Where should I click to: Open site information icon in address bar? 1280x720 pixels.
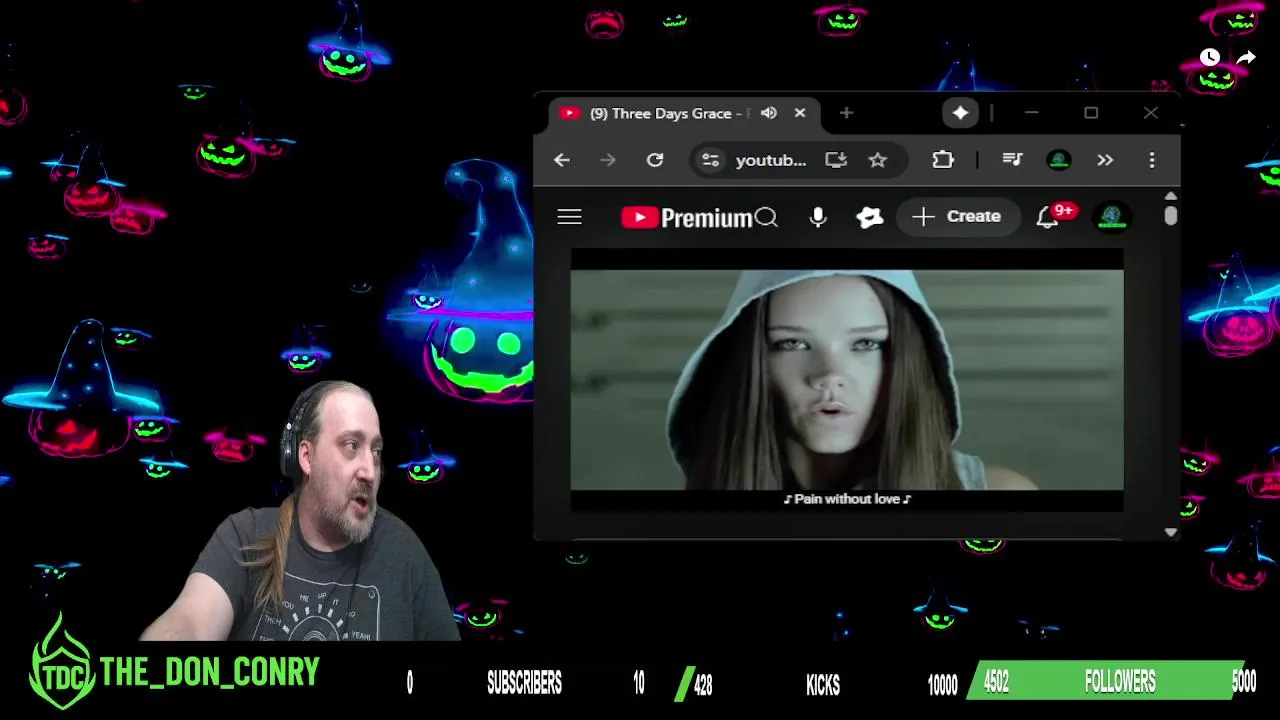coord(710,160)
